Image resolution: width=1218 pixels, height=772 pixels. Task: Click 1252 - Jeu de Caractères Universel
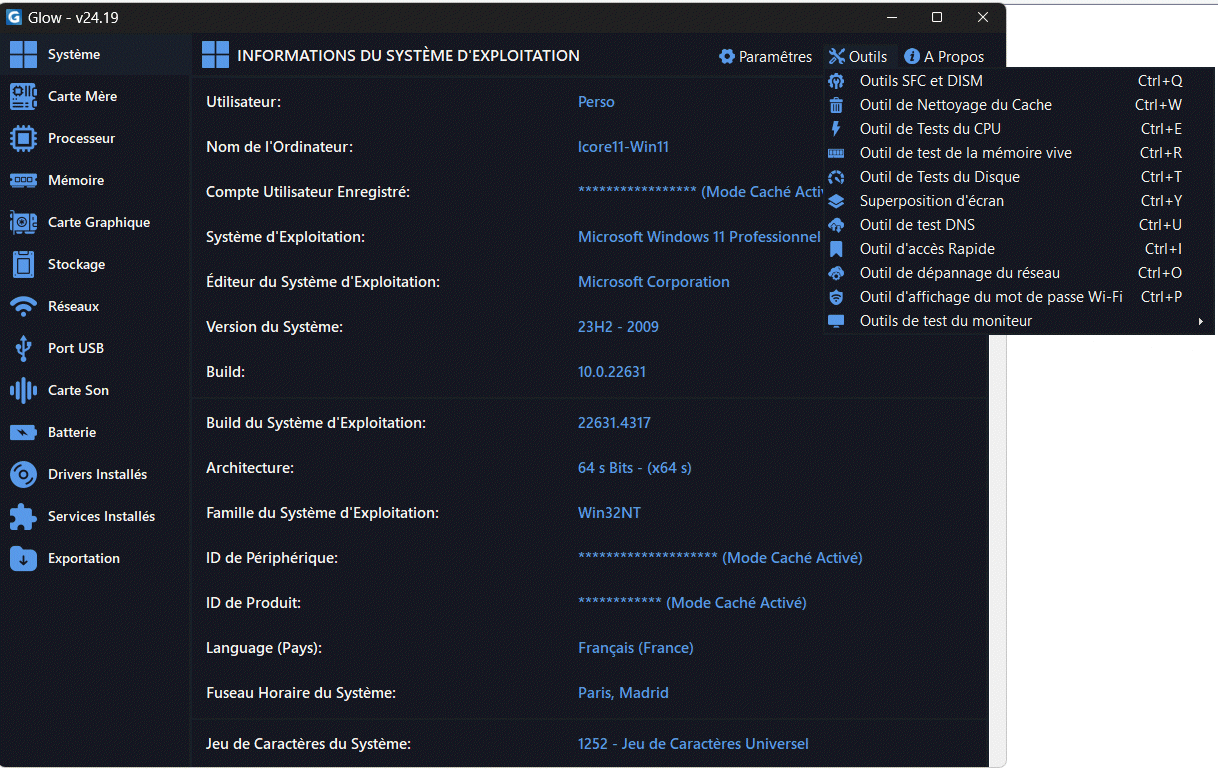pyautogui.click(x=693, y=744)
